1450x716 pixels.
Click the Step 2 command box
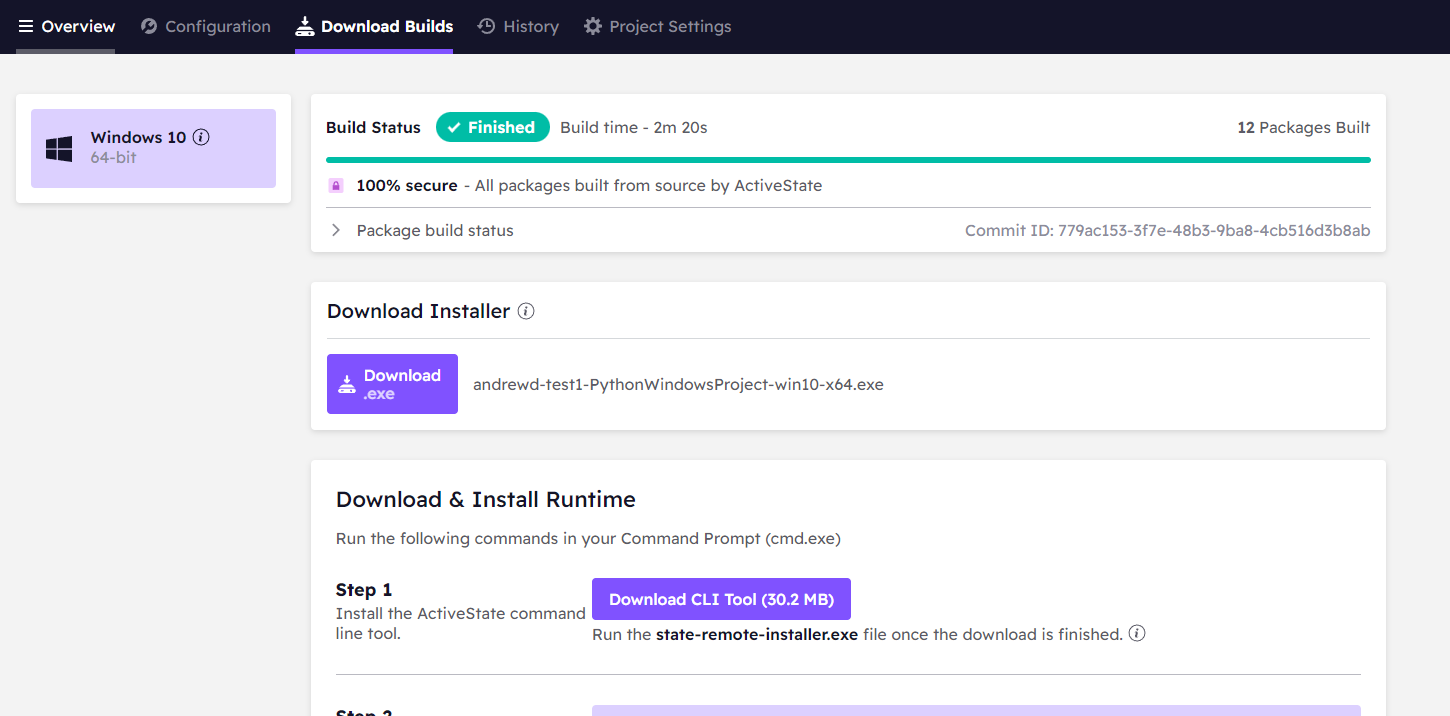tap(976, 710)
